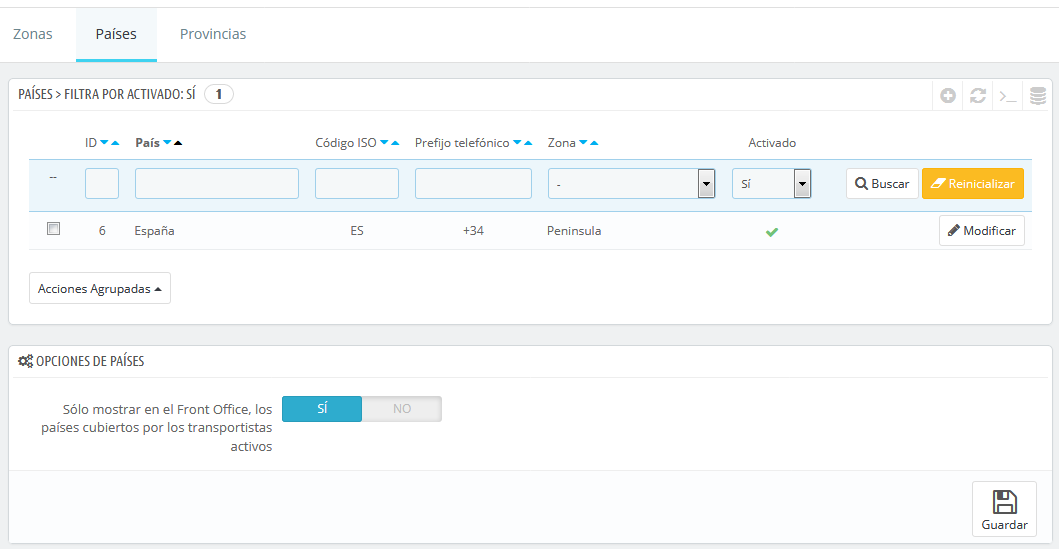The width and height of the screenshot is (1059, 549).
Task: Set front office option to NO
Action: 402,409
